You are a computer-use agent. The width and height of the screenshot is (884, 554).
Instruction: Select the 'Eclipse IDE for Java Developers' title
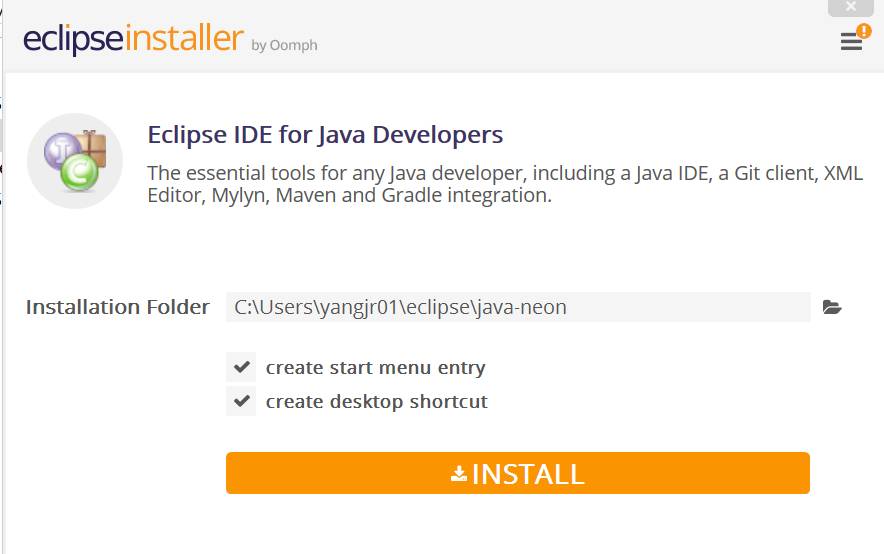325,134
